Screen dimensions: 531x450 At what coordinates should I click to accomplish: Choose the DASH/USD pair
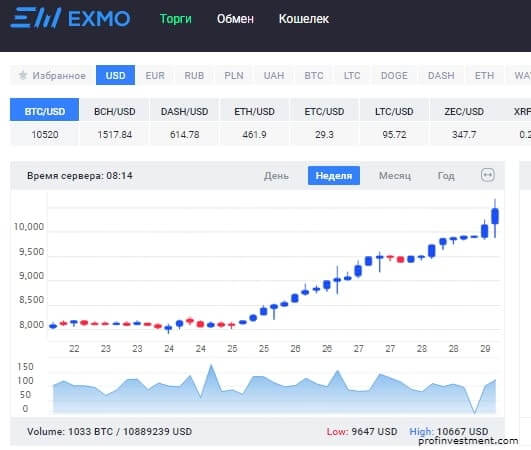pos(185,111)
